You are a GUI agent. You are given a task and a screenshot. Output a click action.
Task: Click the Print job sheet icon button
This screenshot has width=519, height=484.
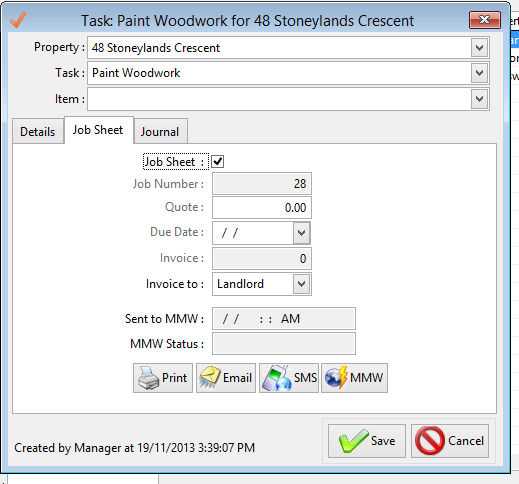[x=148, y=378]
